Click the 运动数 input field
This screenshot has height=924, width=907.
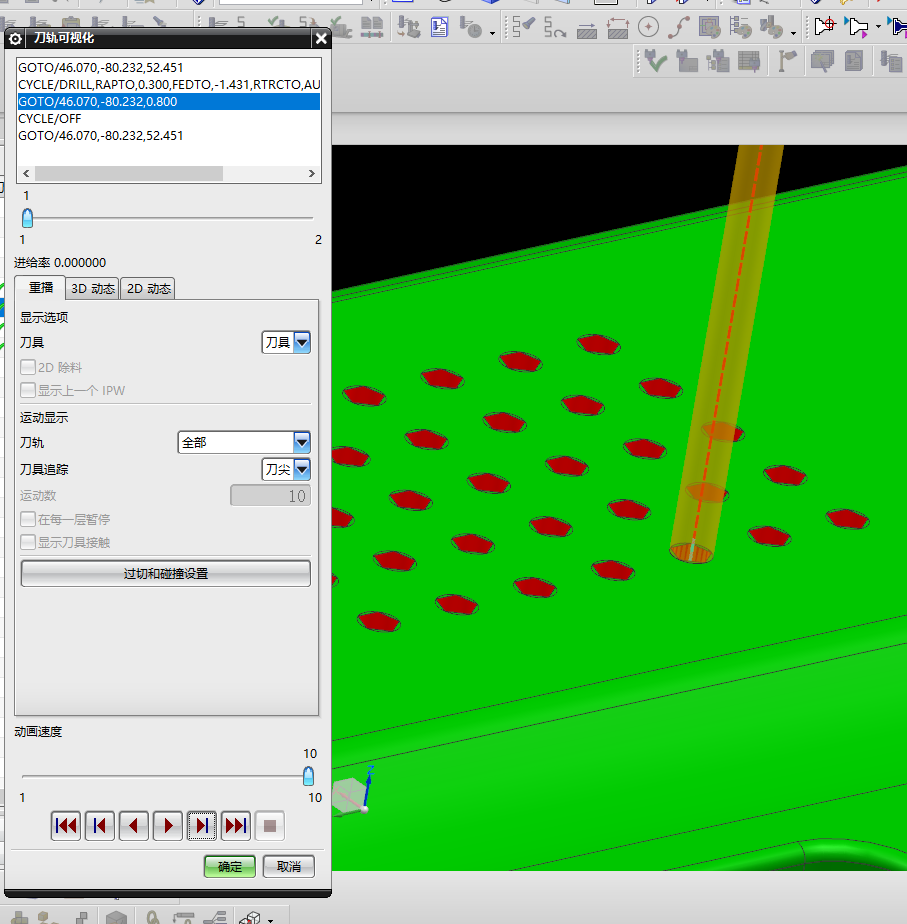point(271,496)
